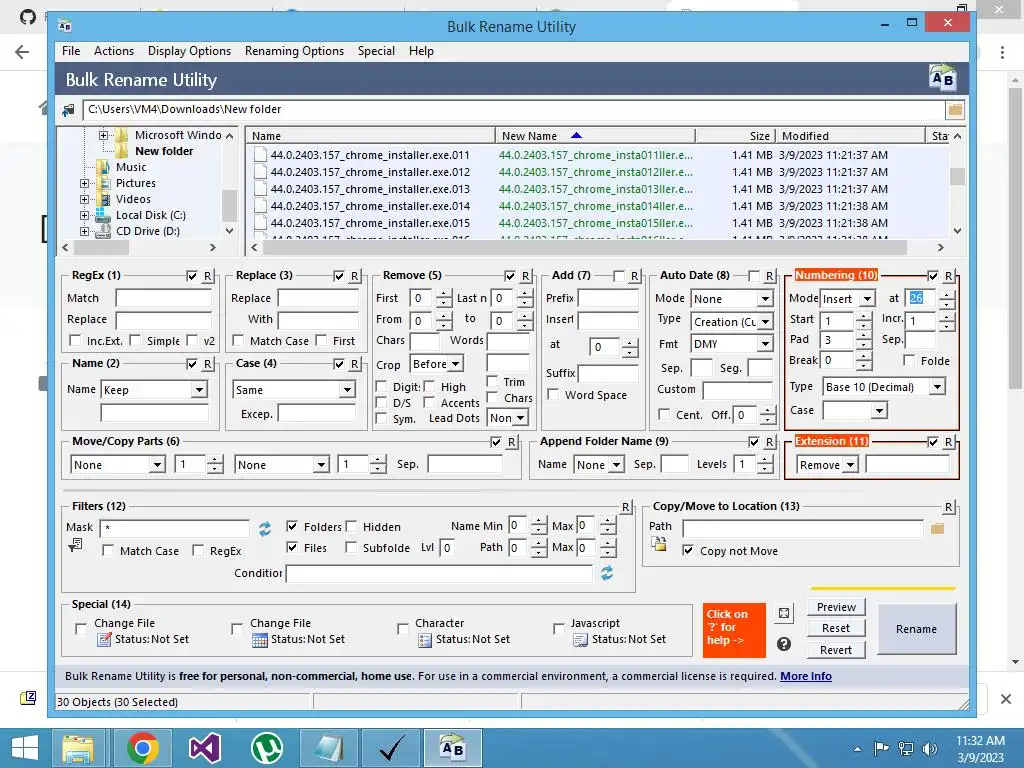Open the More Info link
This screenshot has height=768, width=1024.
[806, 676]
